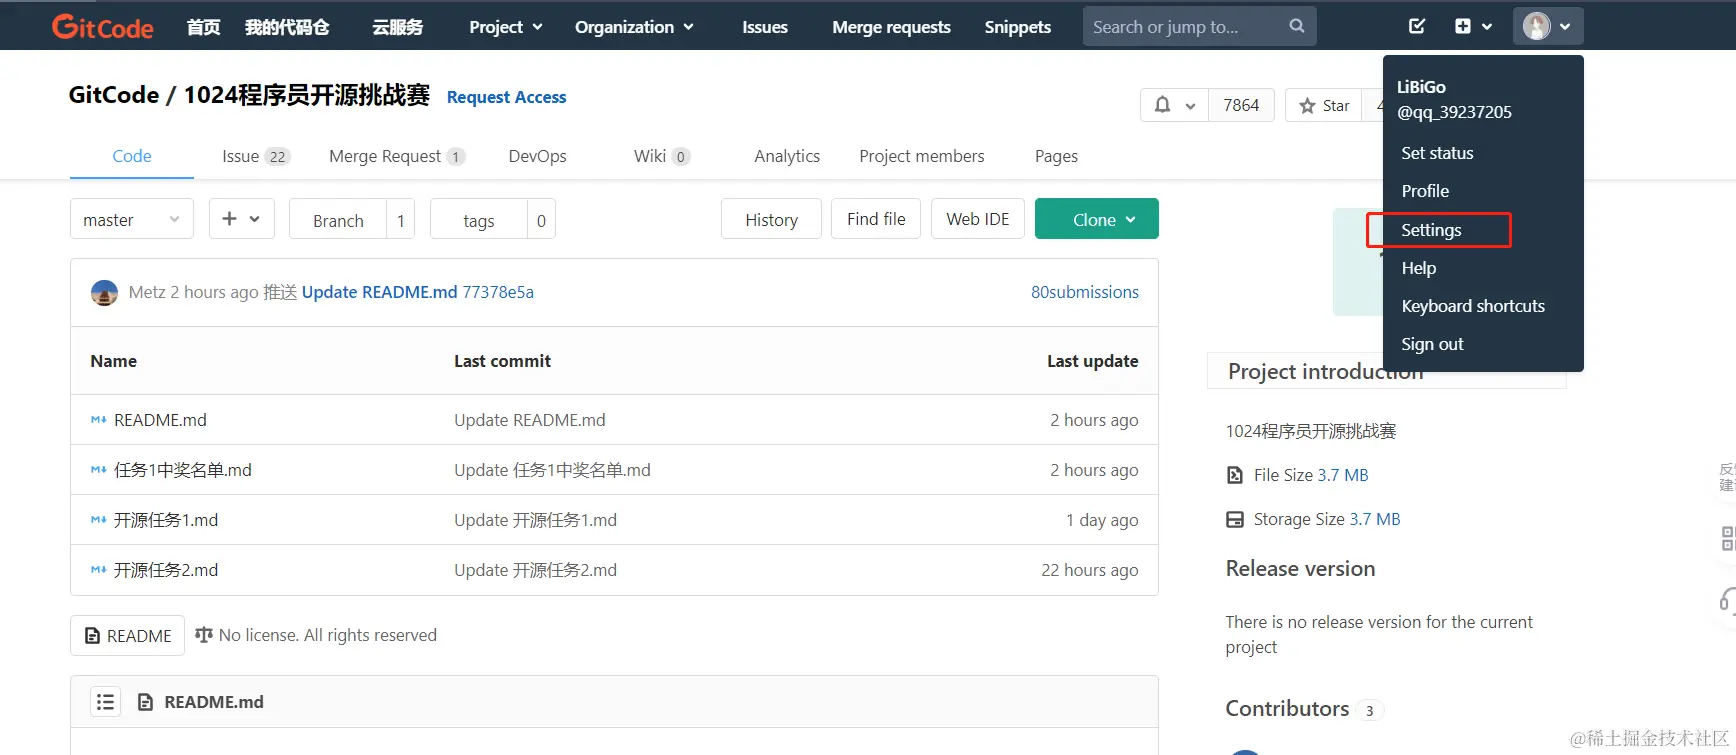The image size is (1736, 755).
Task: Click Merge requests in top navbar
Action: tap(891, 27)
